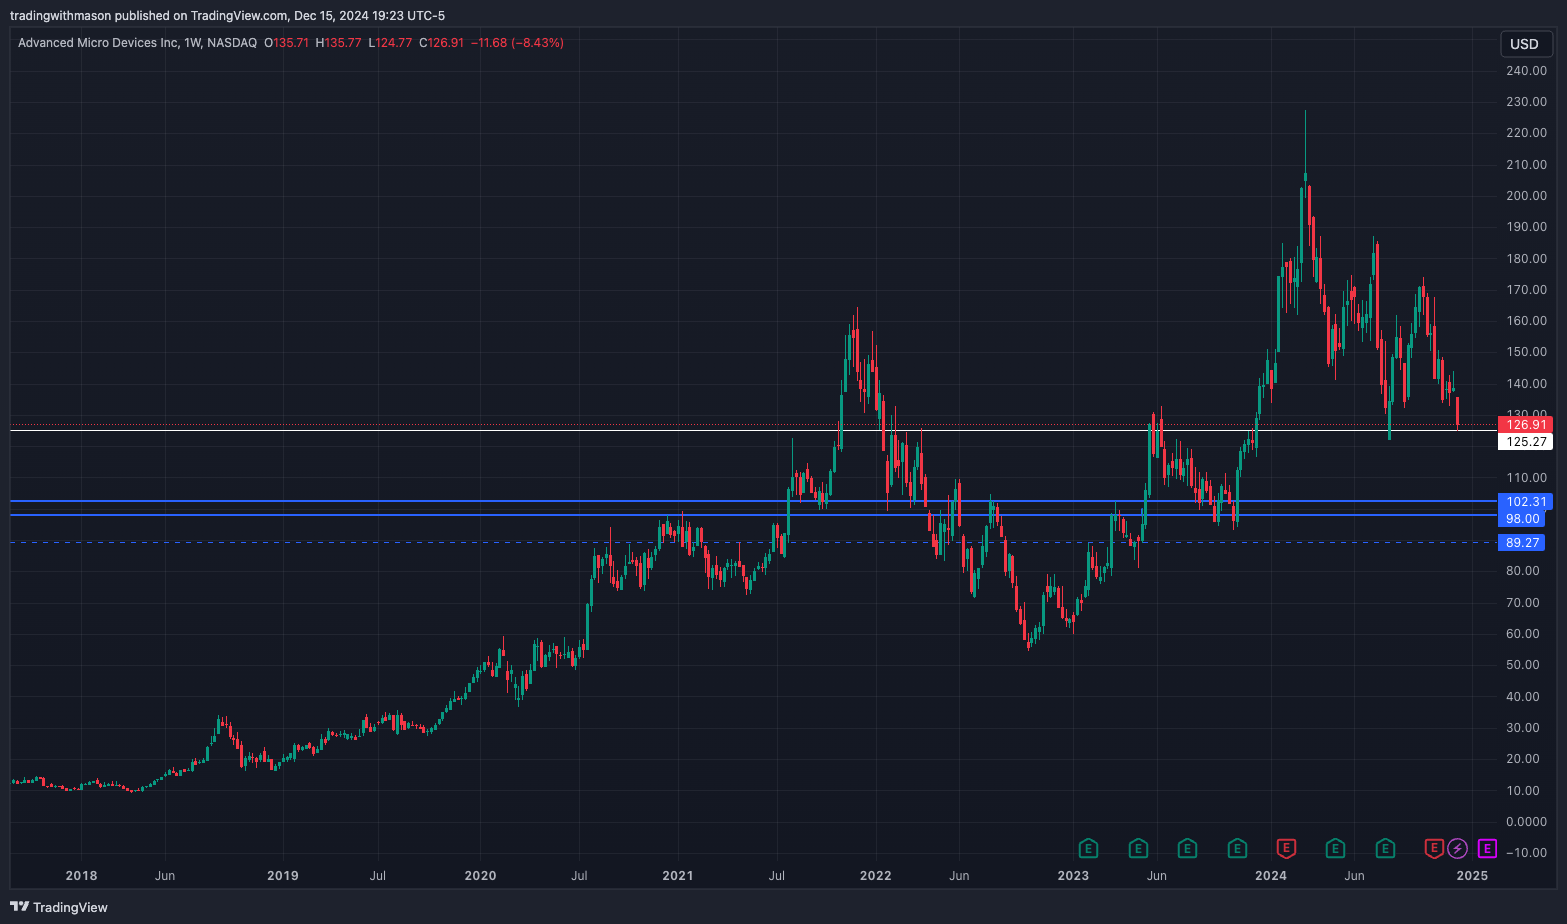Click the −10.00 price axis label
Screen dimensions: 1567x924
(1526, 853)
